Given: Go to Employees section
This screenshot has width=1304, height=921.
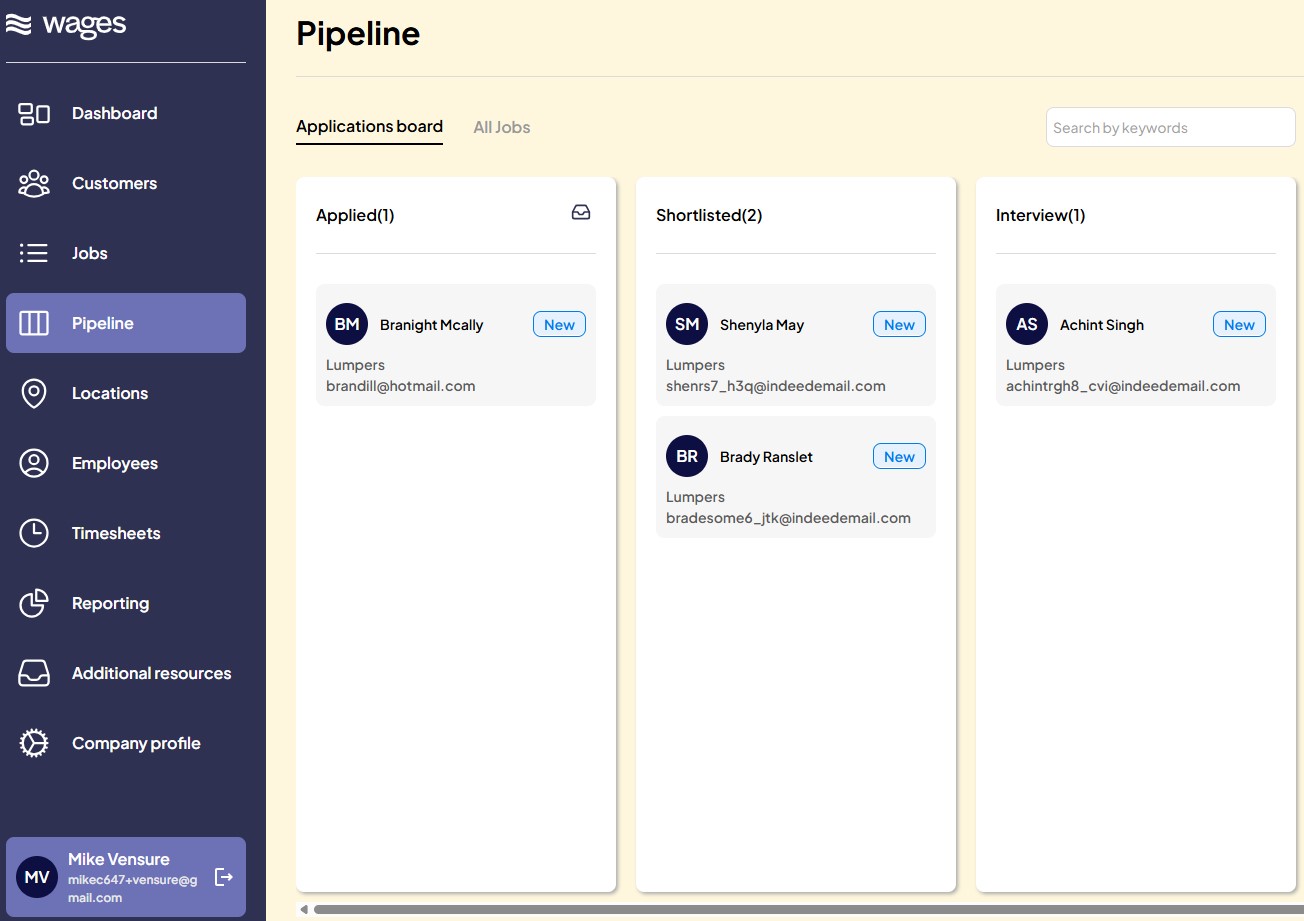Looking at the screenshot, I should (x=126, y=464).
